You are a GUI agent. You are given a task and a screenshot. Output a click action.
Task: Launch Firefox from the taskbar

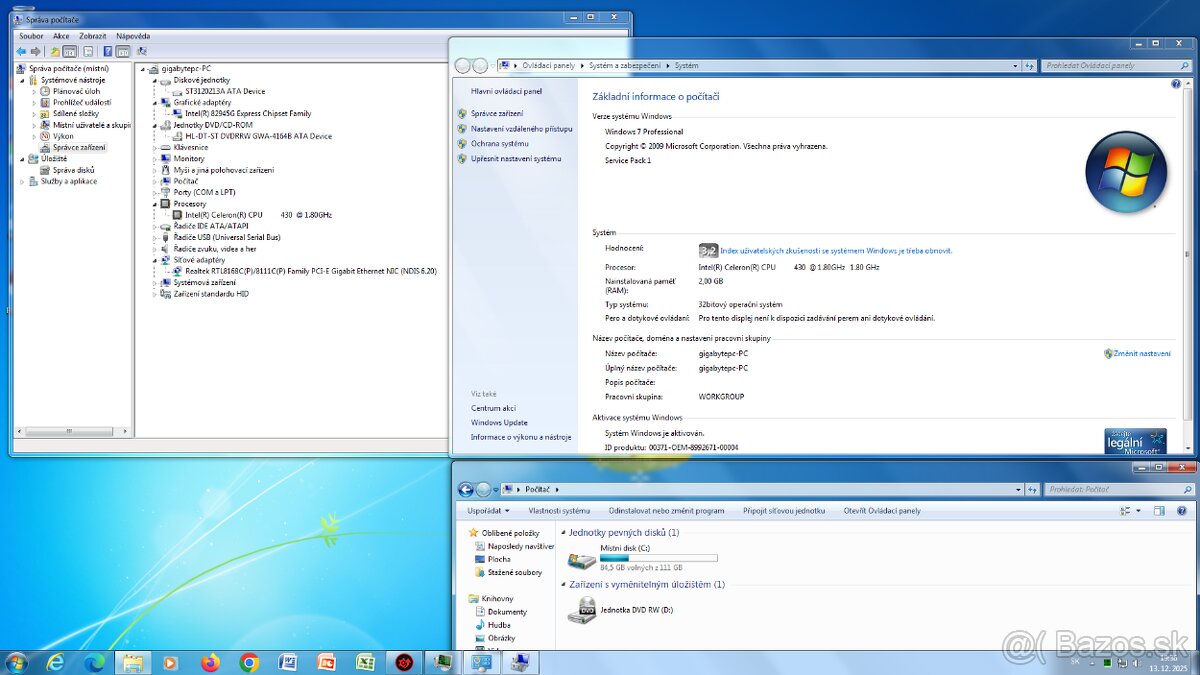(x=210, y=662)
